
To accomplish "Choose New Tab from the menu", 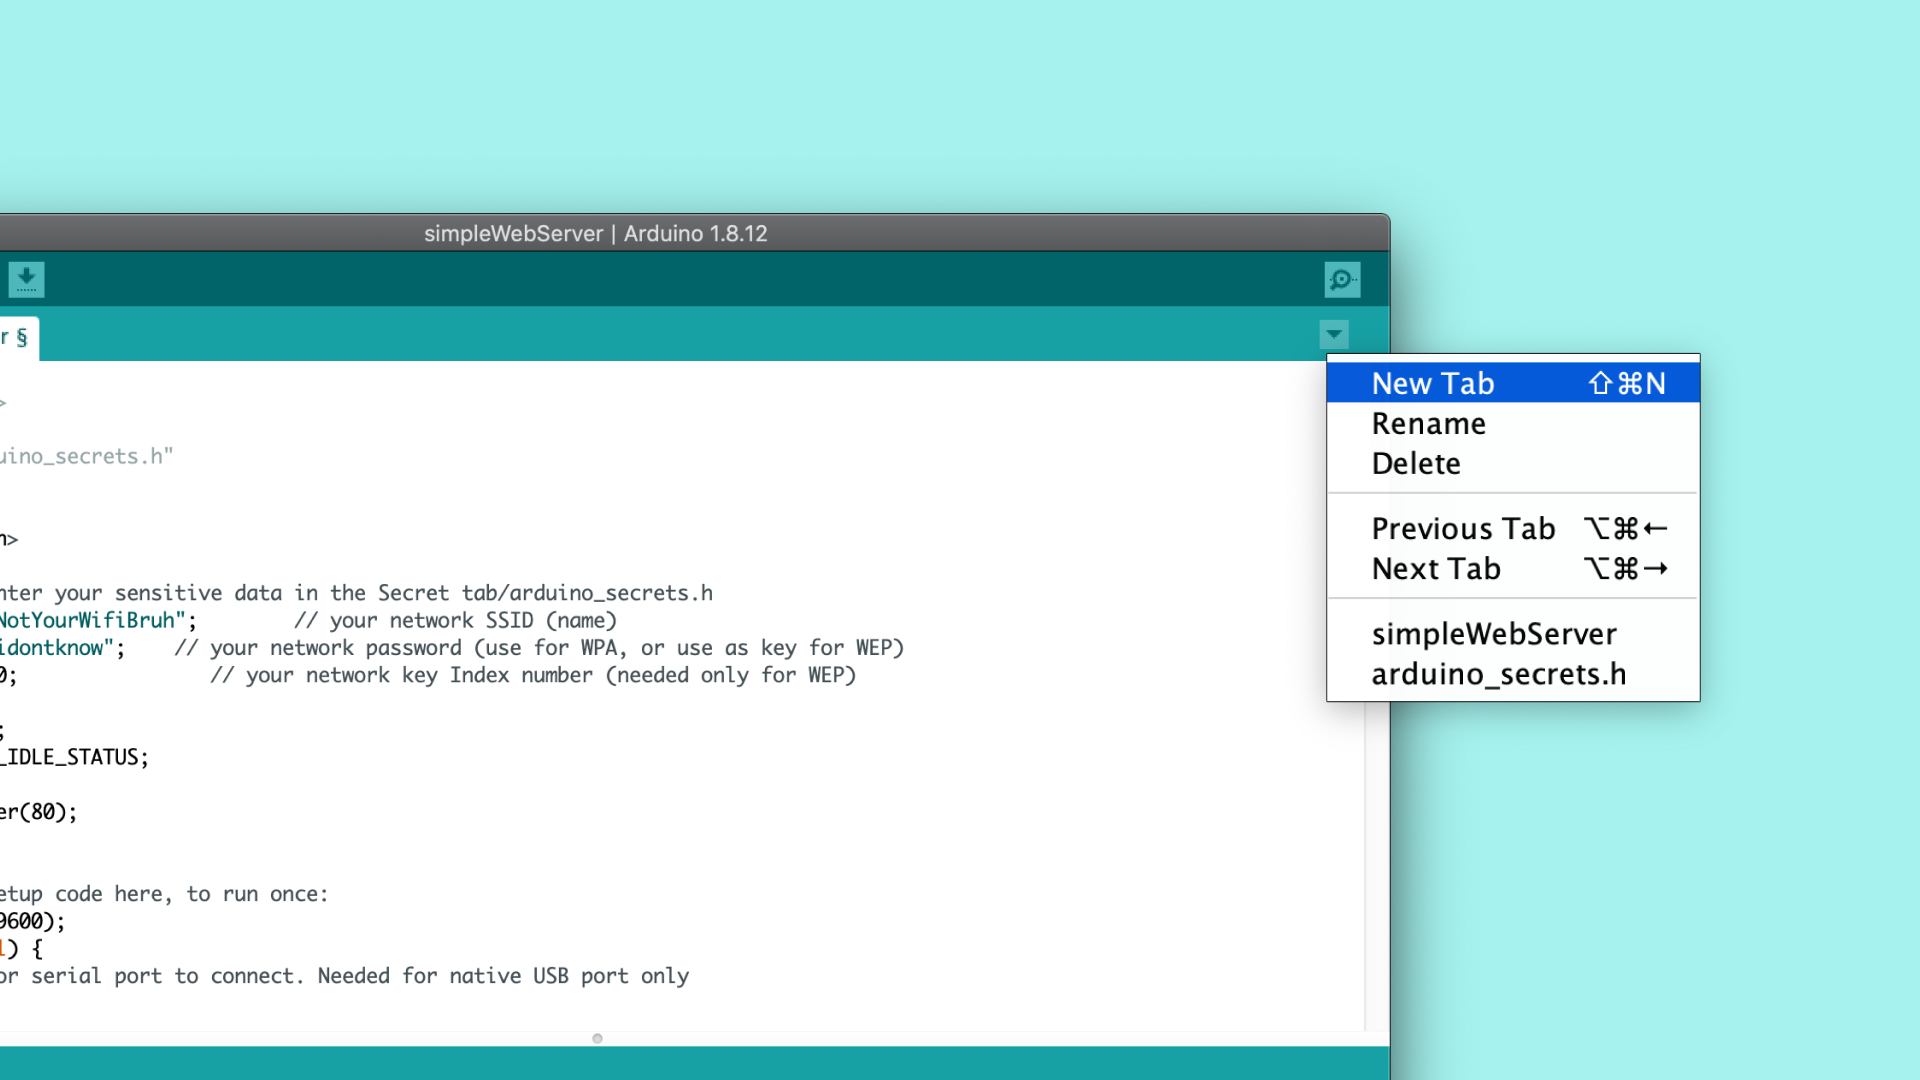I will click(1432, 383).
